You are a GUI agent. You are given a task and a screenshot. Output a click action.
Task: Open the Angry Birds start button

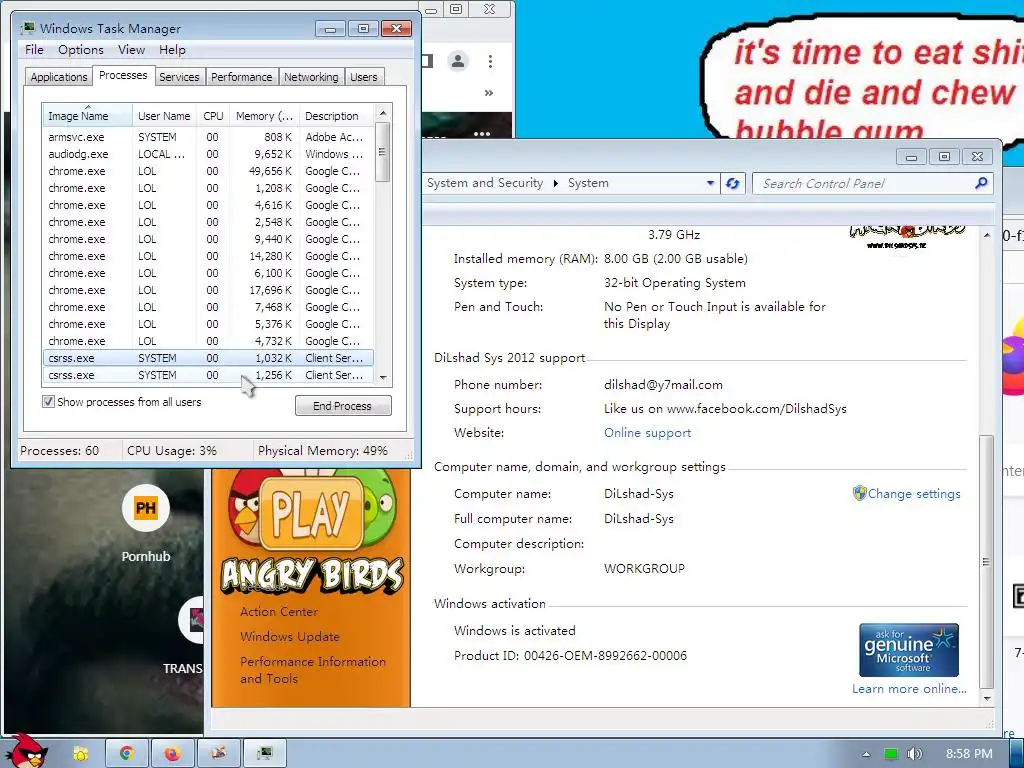click(25, 750)
